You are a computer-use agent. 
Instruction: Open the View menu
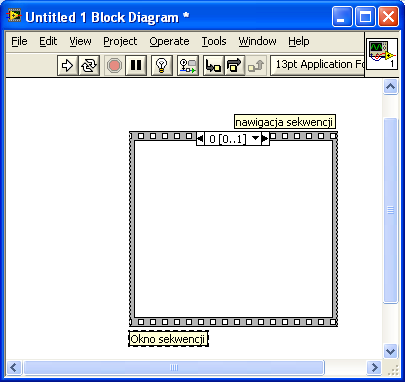tap(80, 41)
